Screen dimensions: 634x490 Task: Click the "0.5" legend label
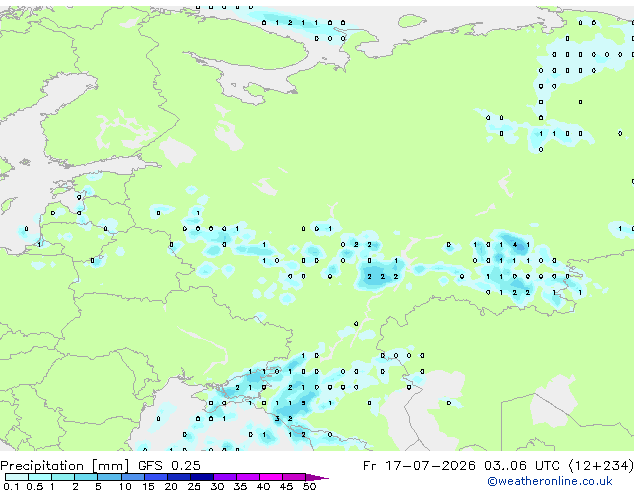point(35,486)
